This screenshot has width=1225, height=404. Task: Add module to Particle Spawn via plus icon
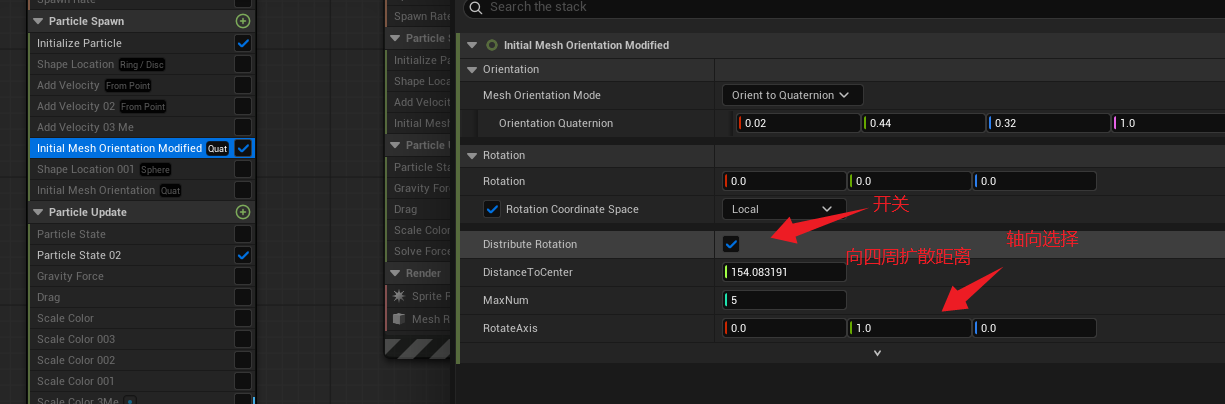click(243, 21)
